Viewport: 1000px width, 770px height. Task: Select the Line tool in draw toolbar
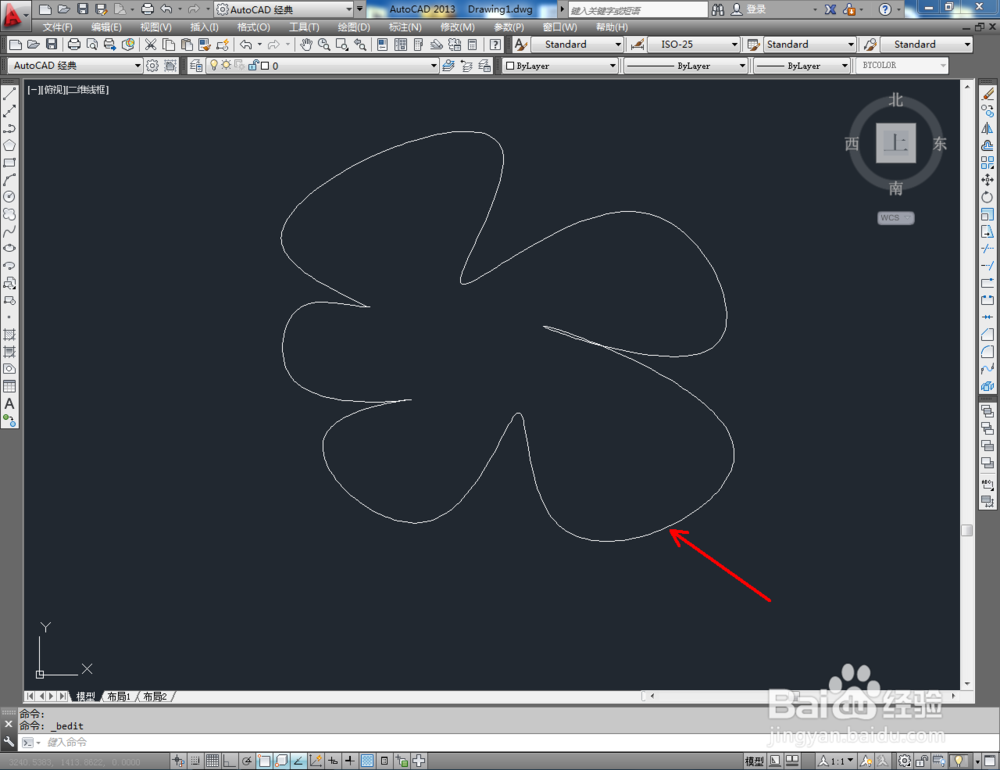click(x=10, y=94)
